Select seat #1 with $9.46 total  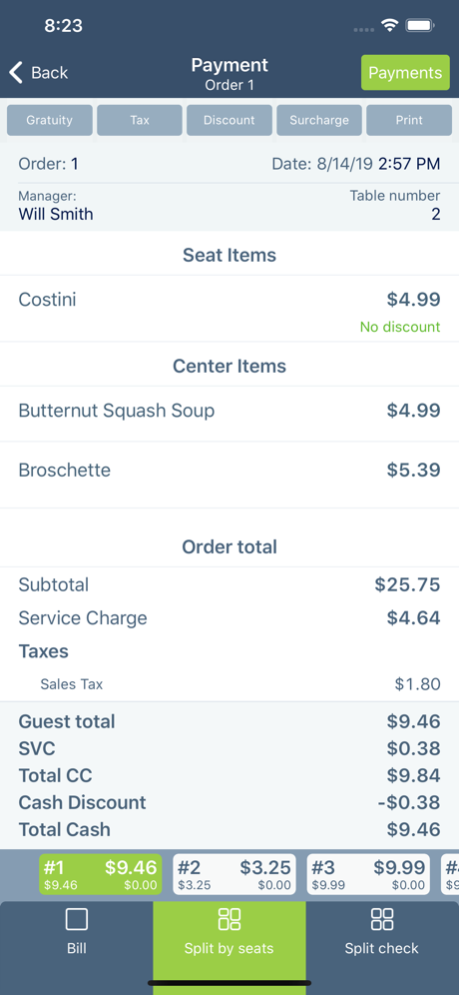(x=100, y=874)
